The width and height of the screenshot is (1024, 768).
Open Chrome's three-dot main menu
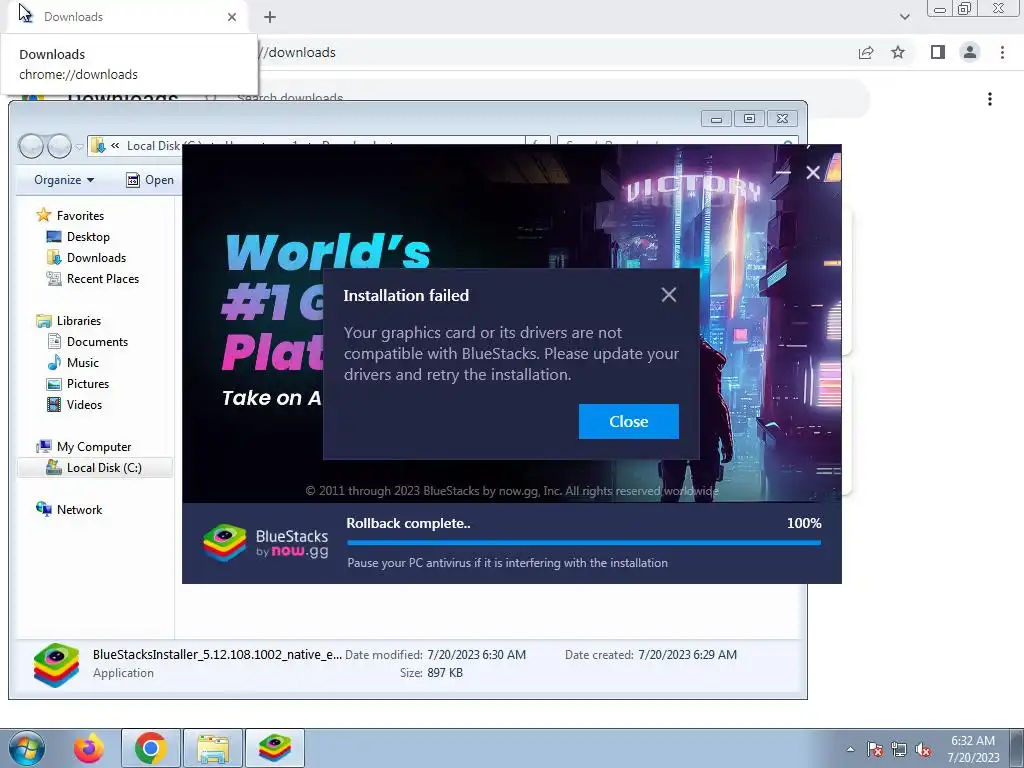[1002, 52]
